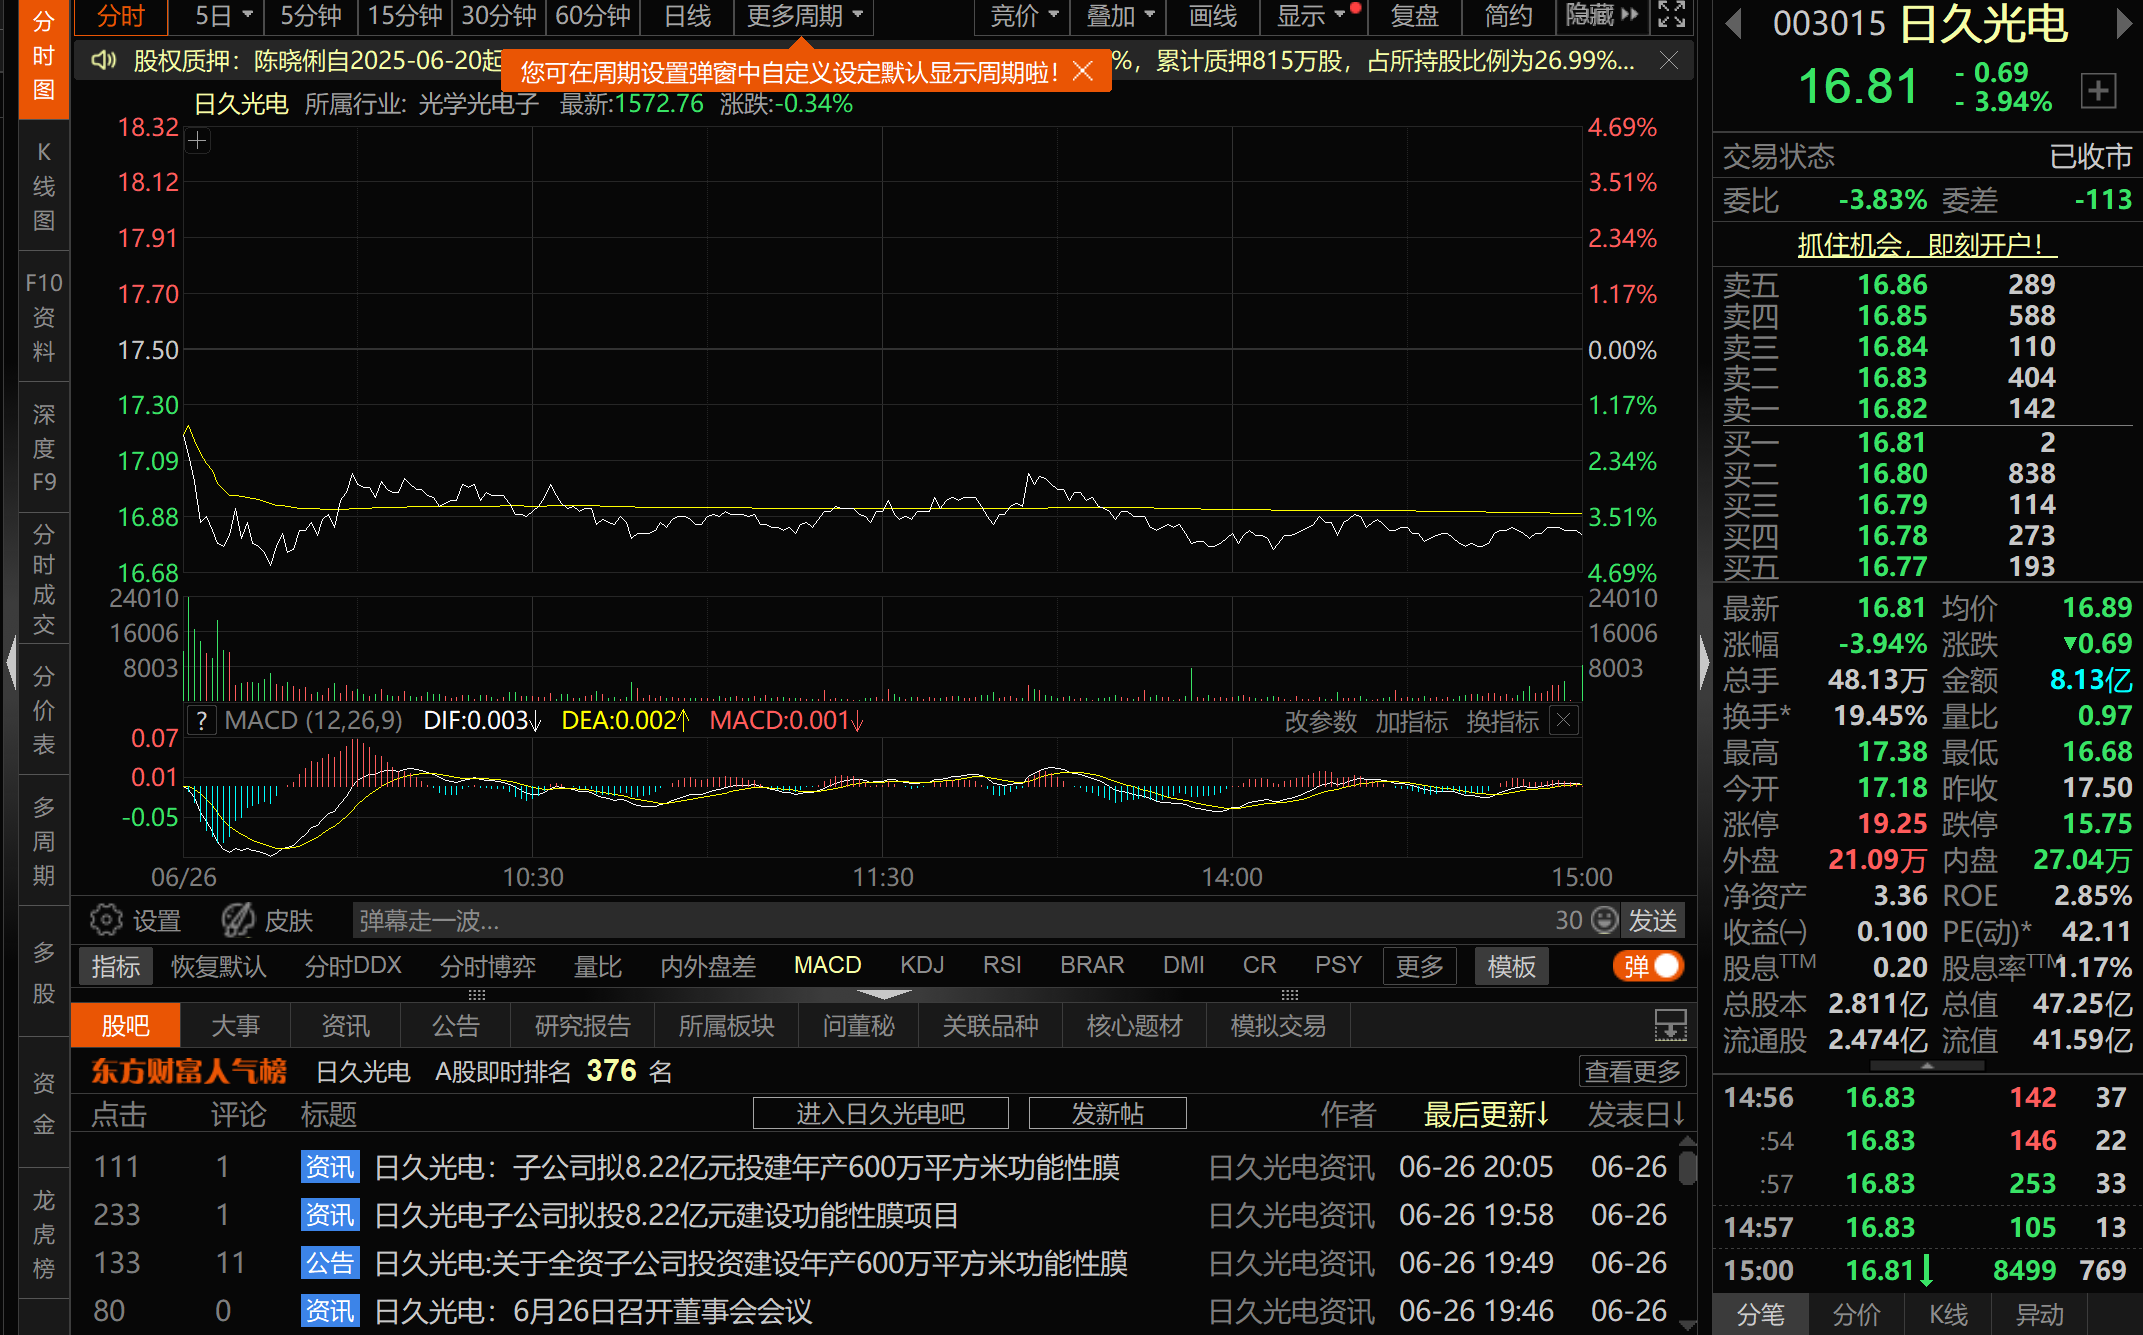This screenshot has width=2143, height=1335.
Task: Click 换指标 in the MACD header
Action: (x=1502, y=721)
